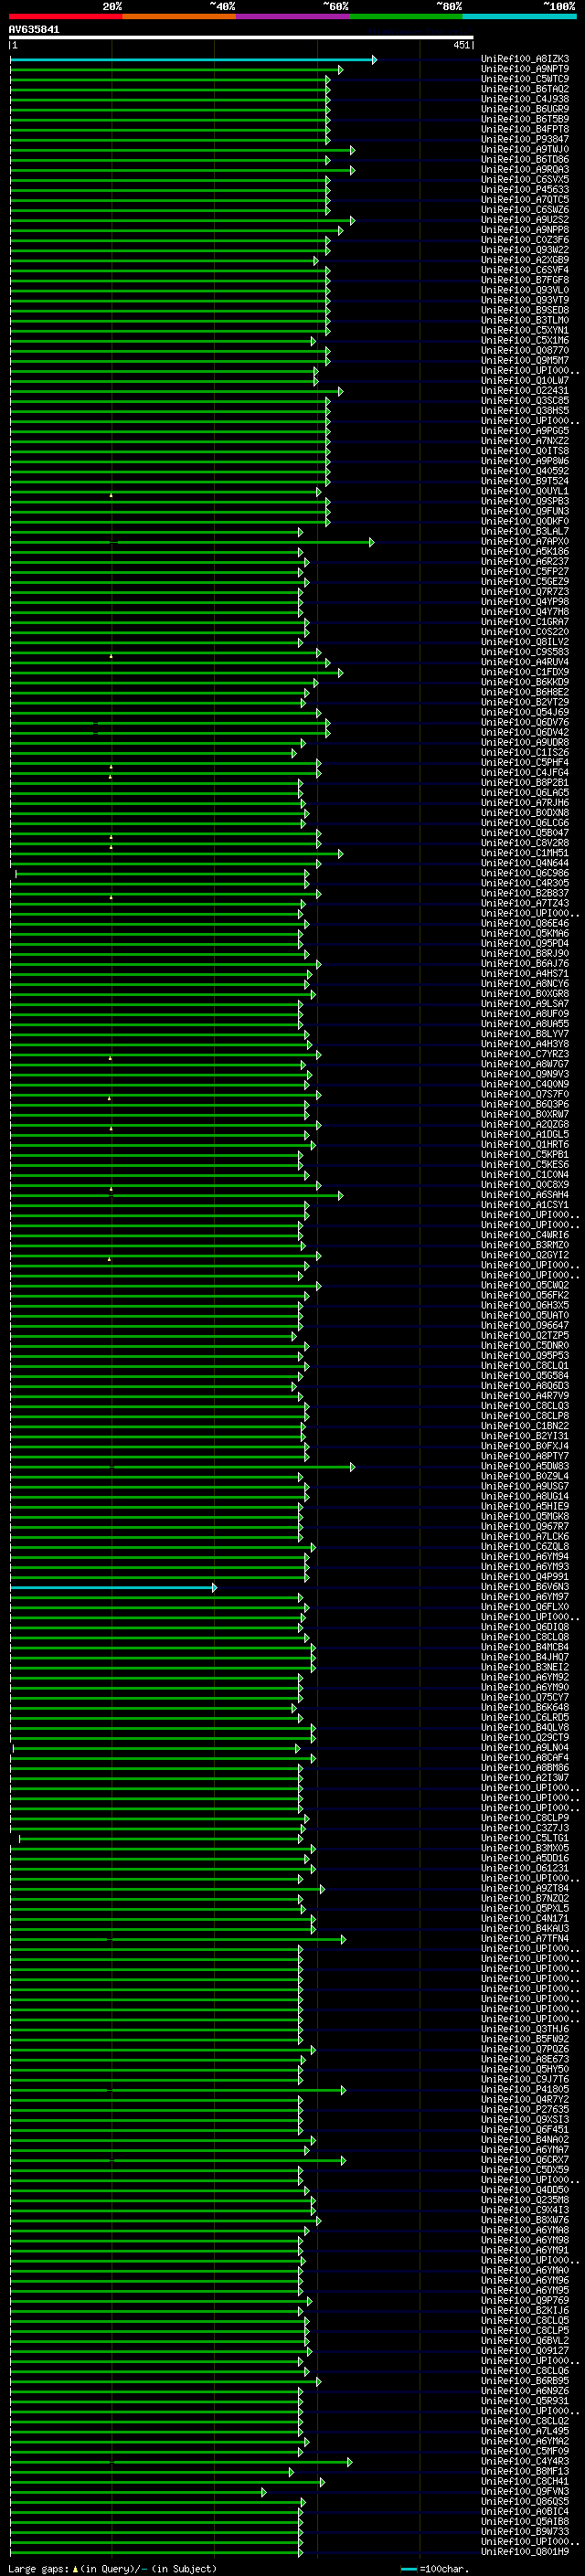585x2576 pixels.
Task: Click the UniRef100_Q9FVN3 entry
Action: (525, 2492)
